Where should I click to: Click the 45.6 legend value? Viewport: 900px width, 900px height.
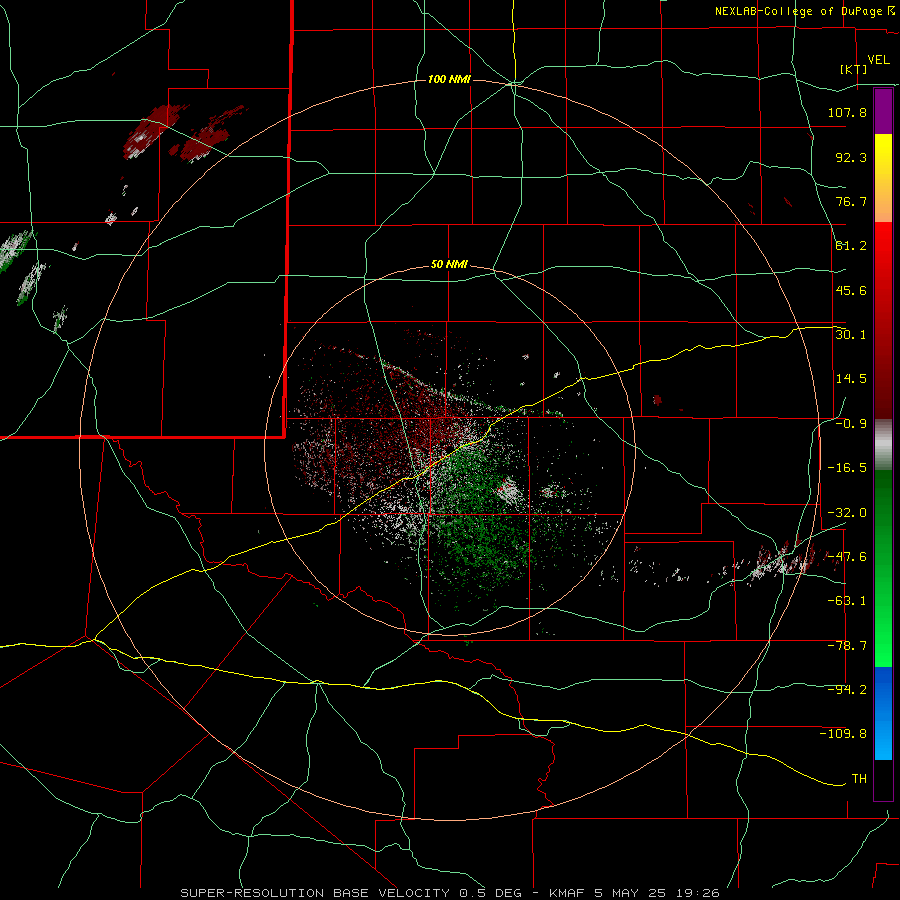pos(851,290)
